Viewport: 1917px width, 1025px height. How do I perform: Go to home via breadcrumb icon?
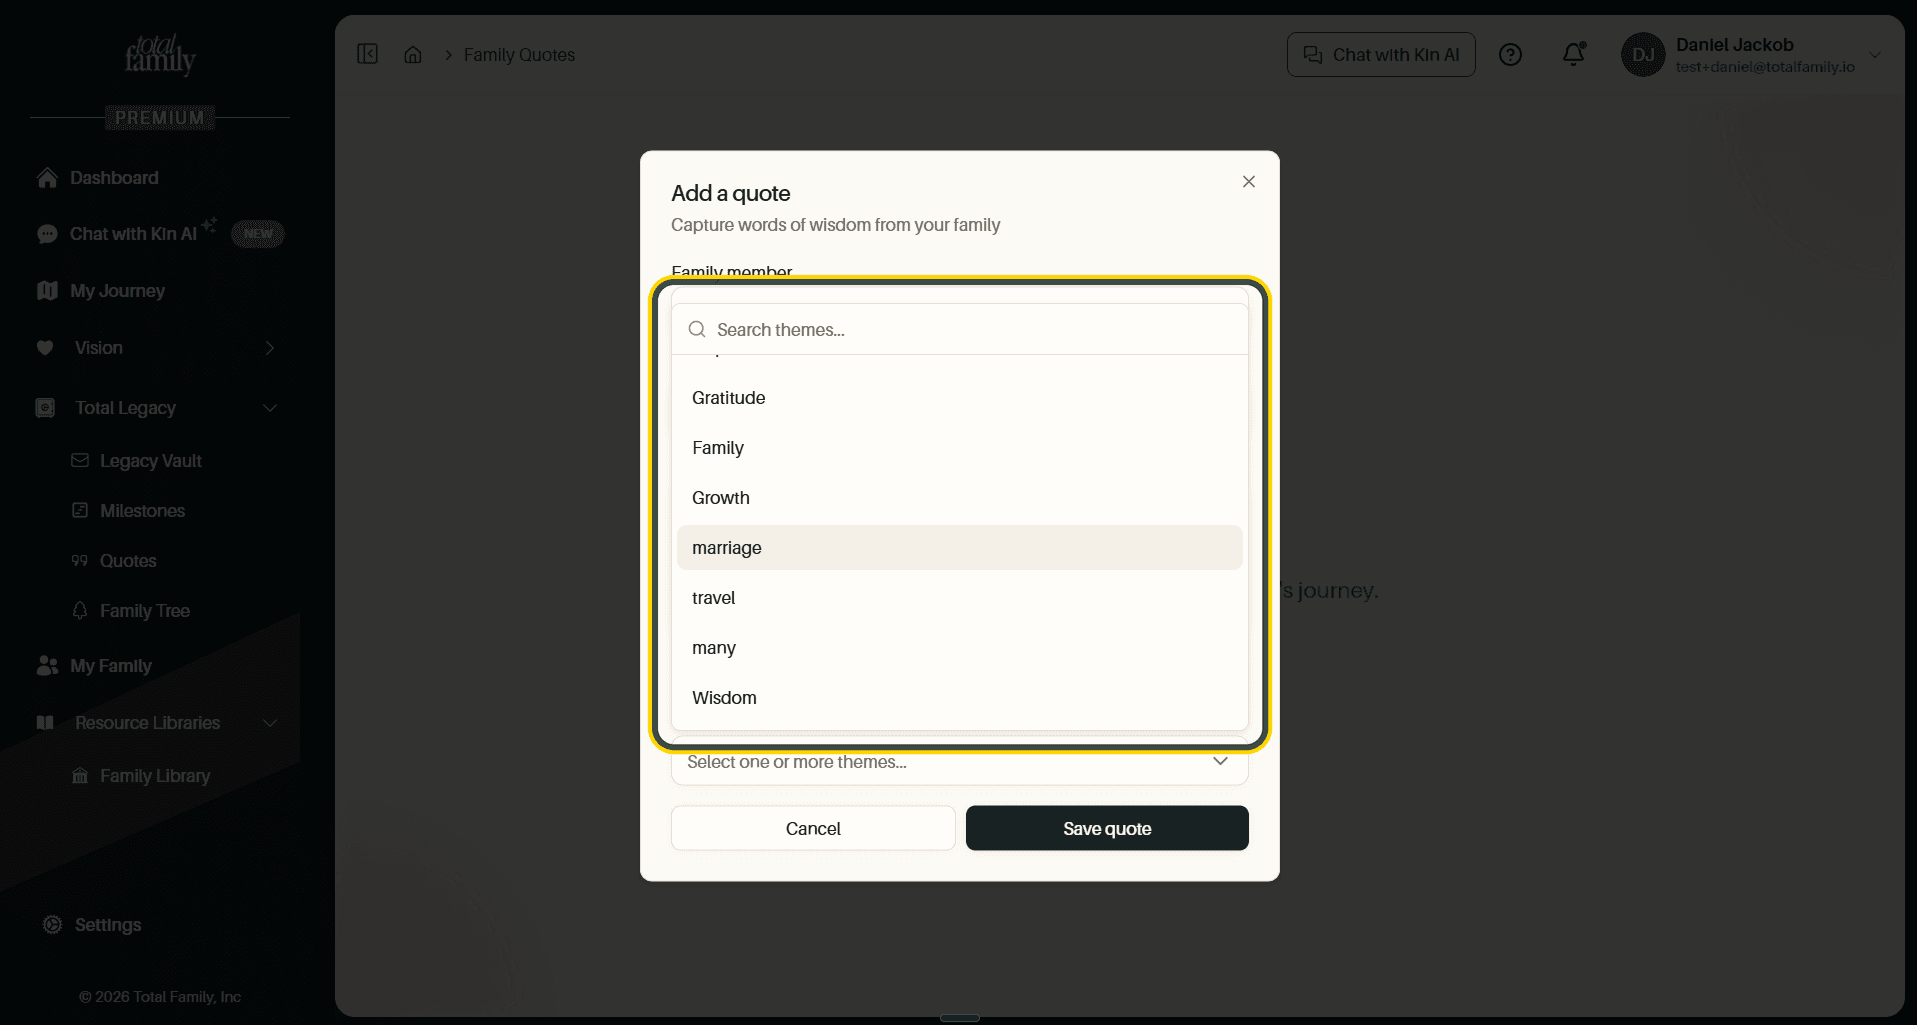coord(413,55)
